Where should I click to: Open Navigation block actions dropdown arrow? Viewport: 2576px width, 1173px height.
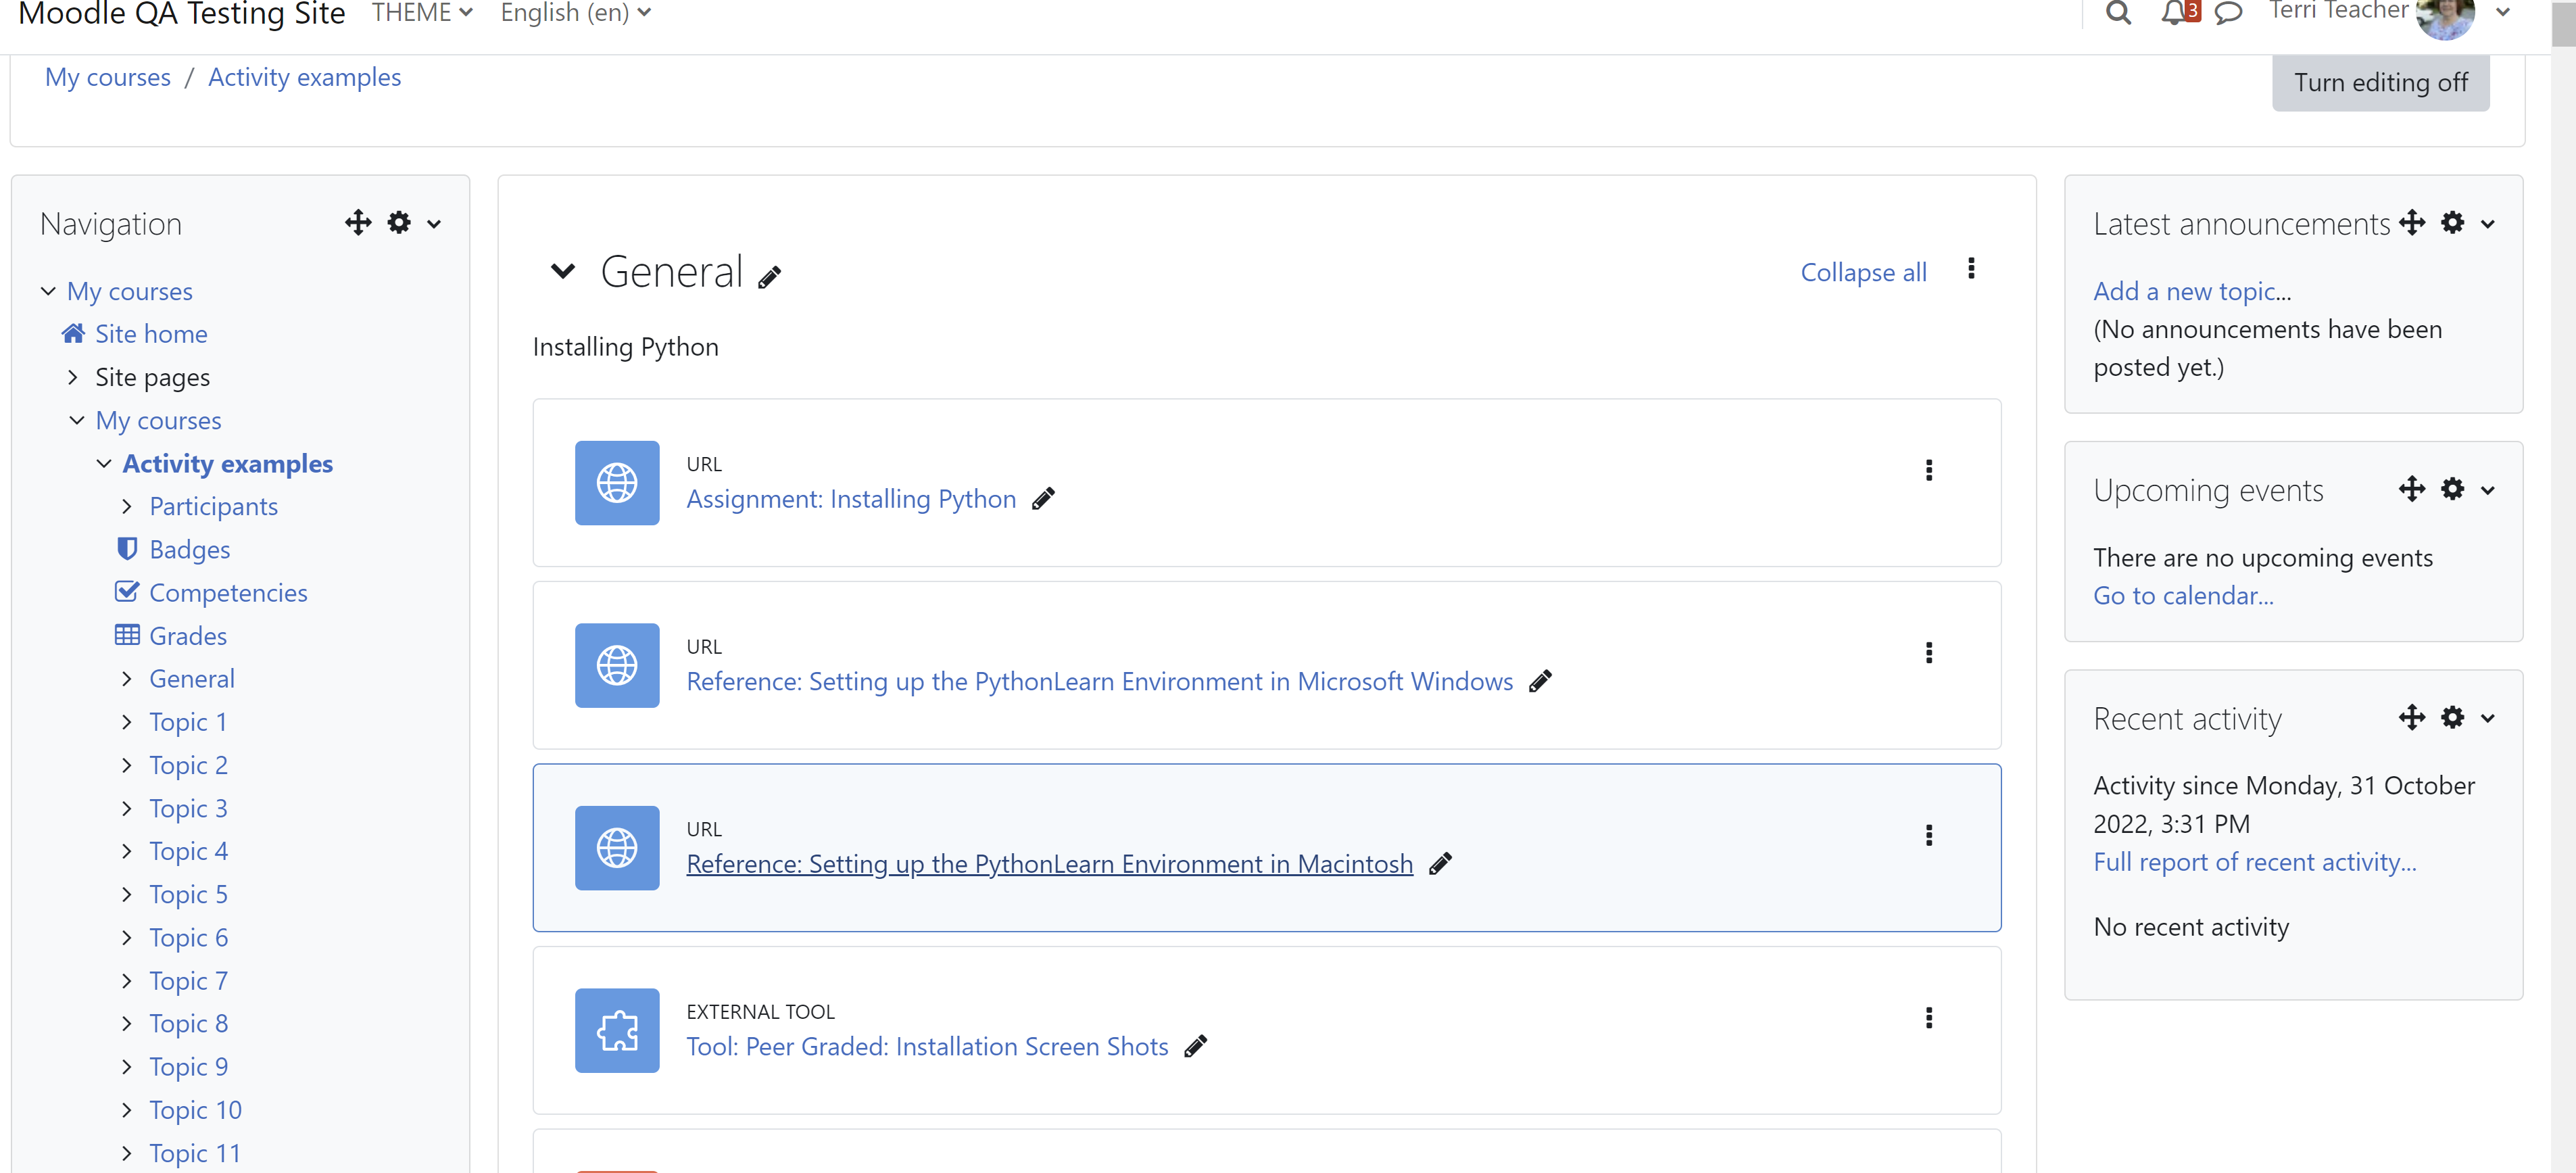434,224
